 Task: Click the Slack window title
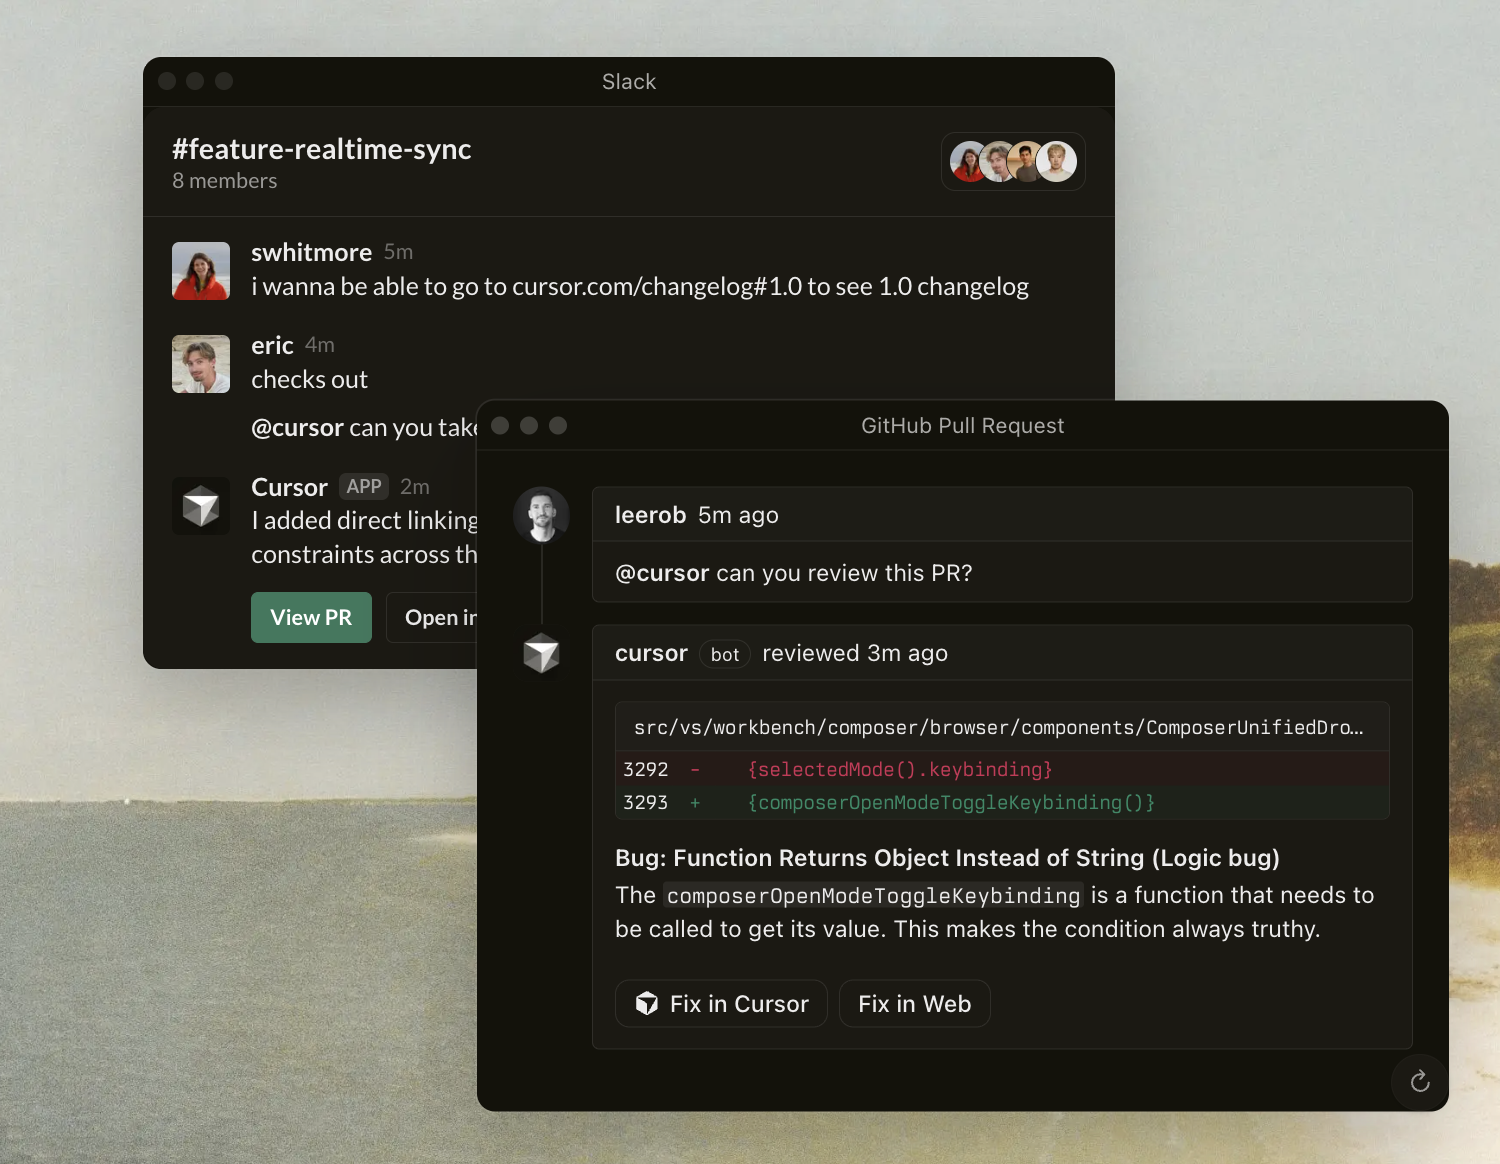tap(629, 82)
